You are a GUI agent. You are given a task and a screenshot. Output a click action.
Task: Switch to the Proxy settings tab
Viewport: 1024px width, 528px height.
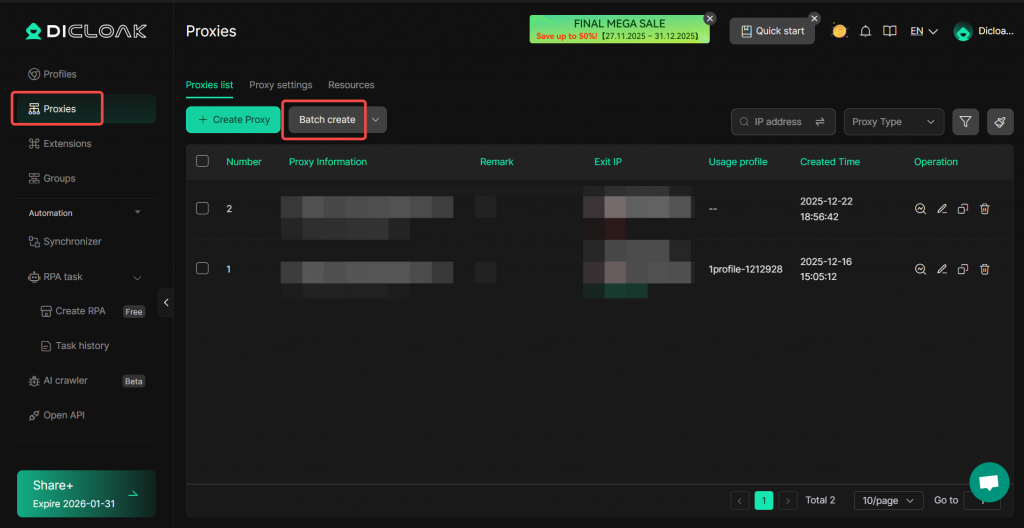[280, 85]
